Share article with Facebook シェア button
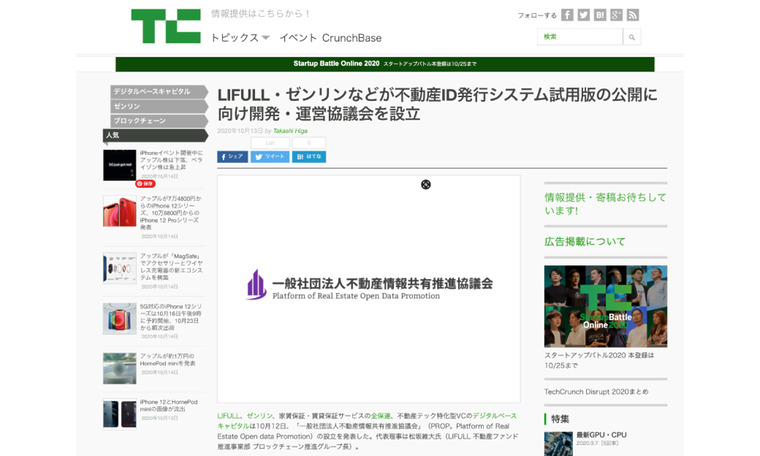This screenshot has width=760, height=456. point(232,157)
